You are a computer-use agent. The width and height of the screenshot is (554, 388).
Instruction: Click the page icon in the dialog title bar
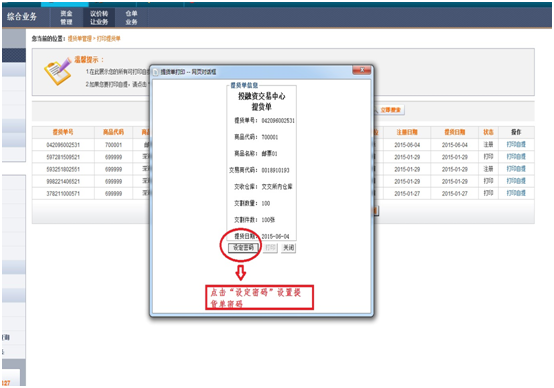[156, 72]
